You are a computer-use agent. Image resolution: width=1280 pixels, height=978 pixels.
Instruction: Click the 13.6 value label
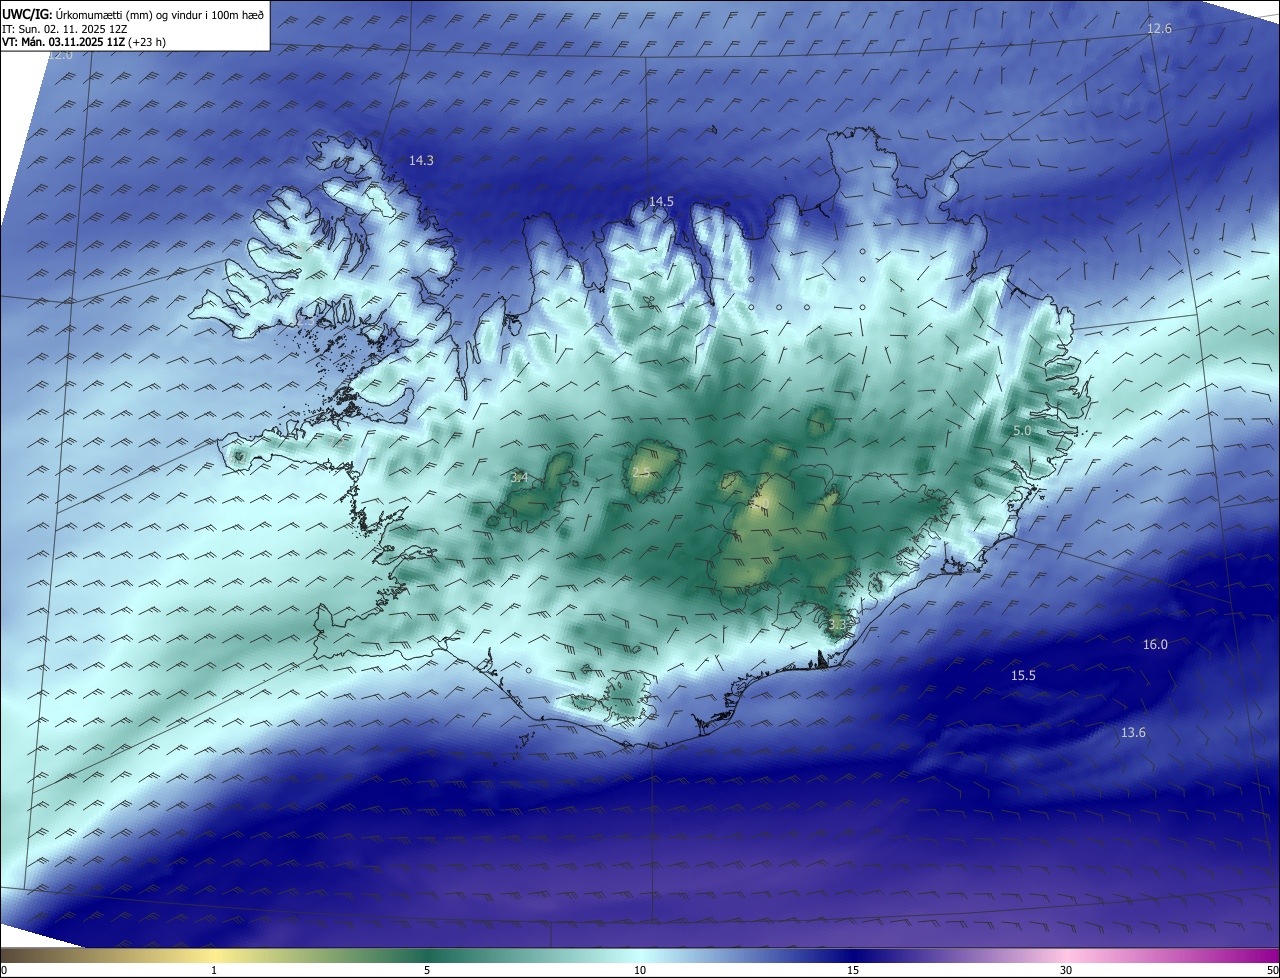pyautogui.click(x=1133, y=733)
